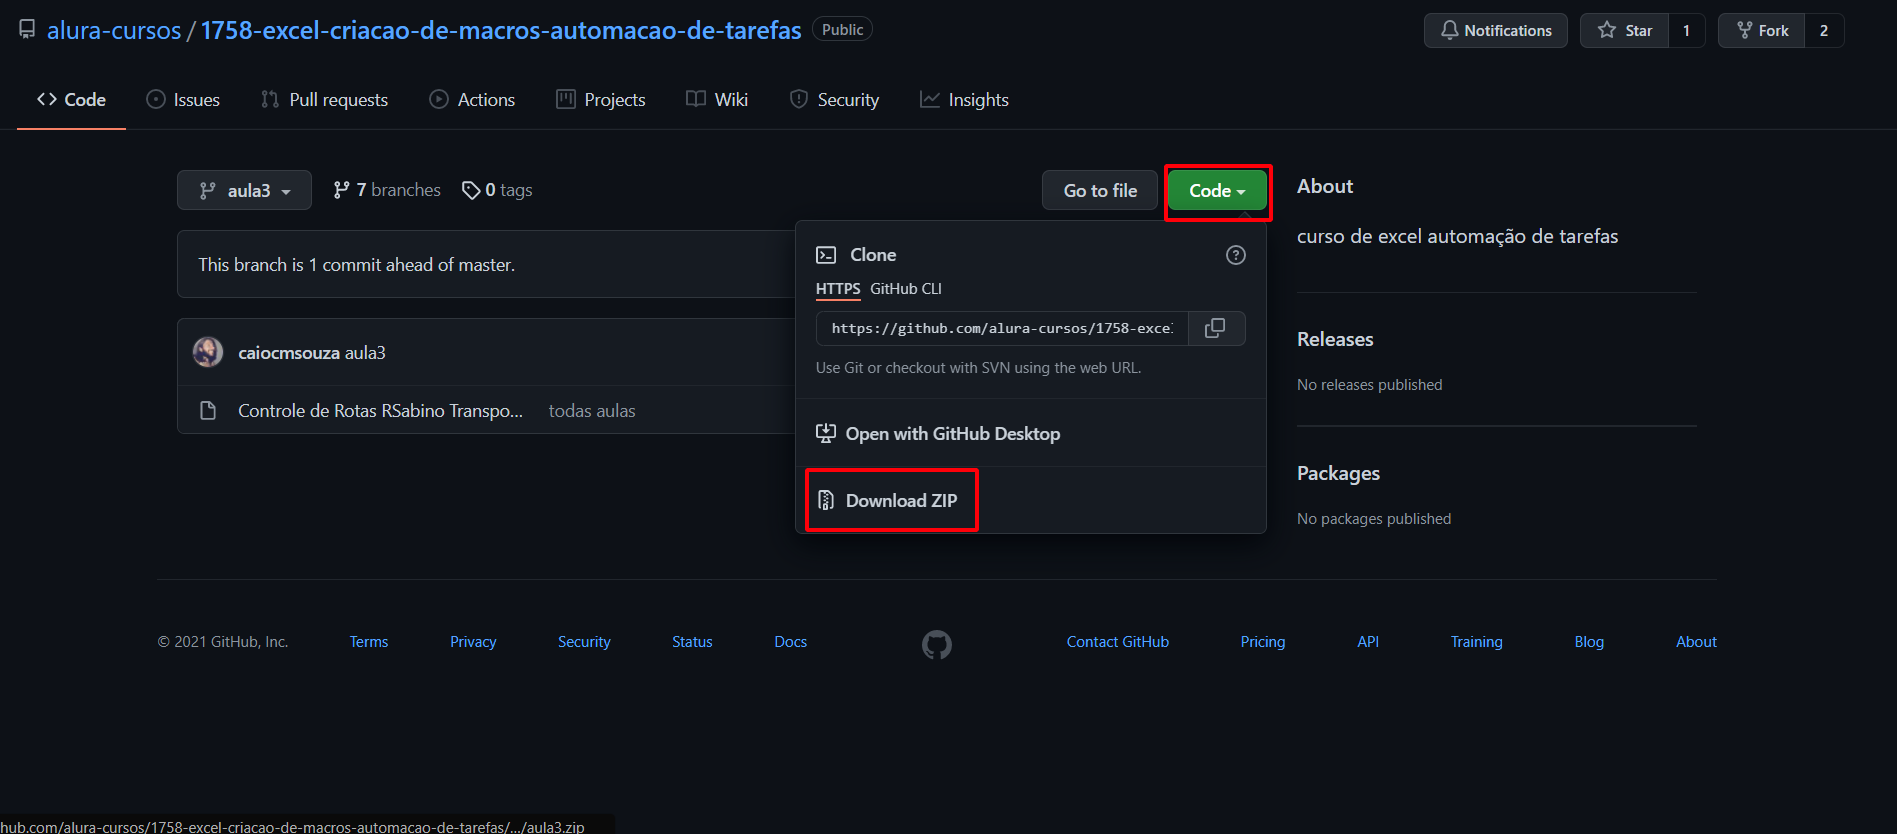Screen dimensions: 1897x834
Task: Open the Pull requests tab
Action: tap(324, 100)
